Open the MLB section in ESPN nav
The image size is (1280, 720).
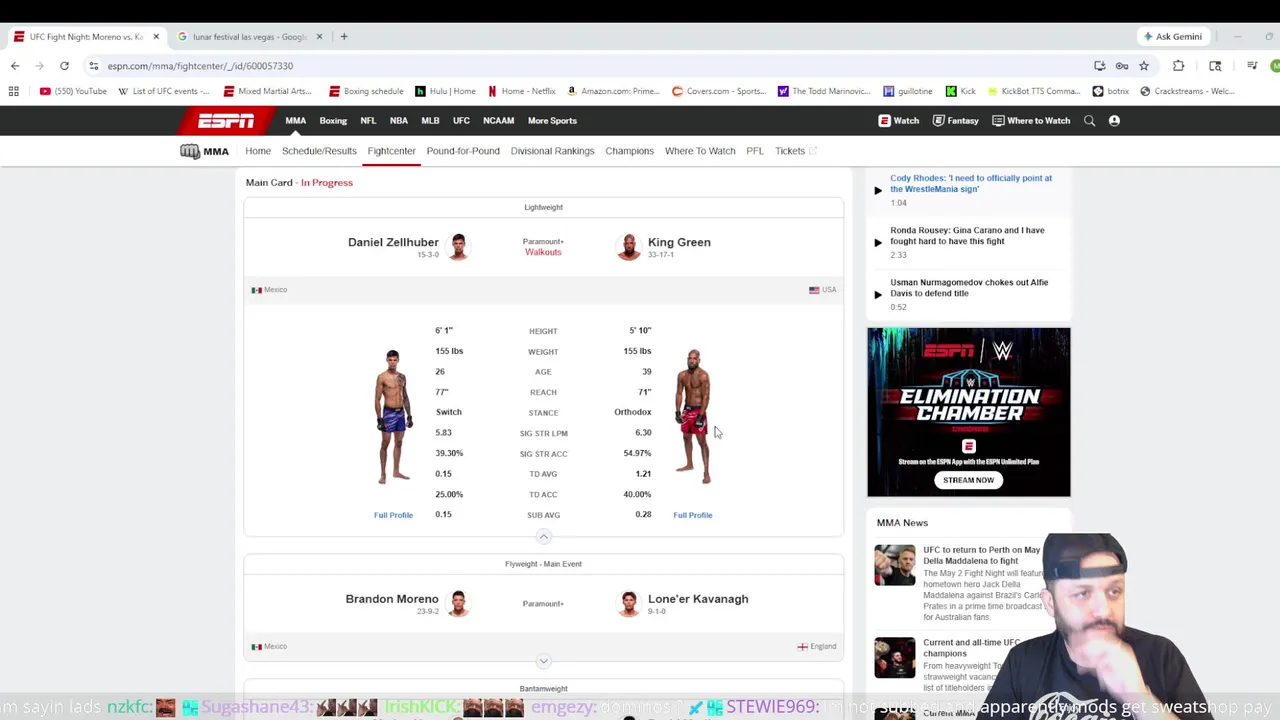point(430,121)
